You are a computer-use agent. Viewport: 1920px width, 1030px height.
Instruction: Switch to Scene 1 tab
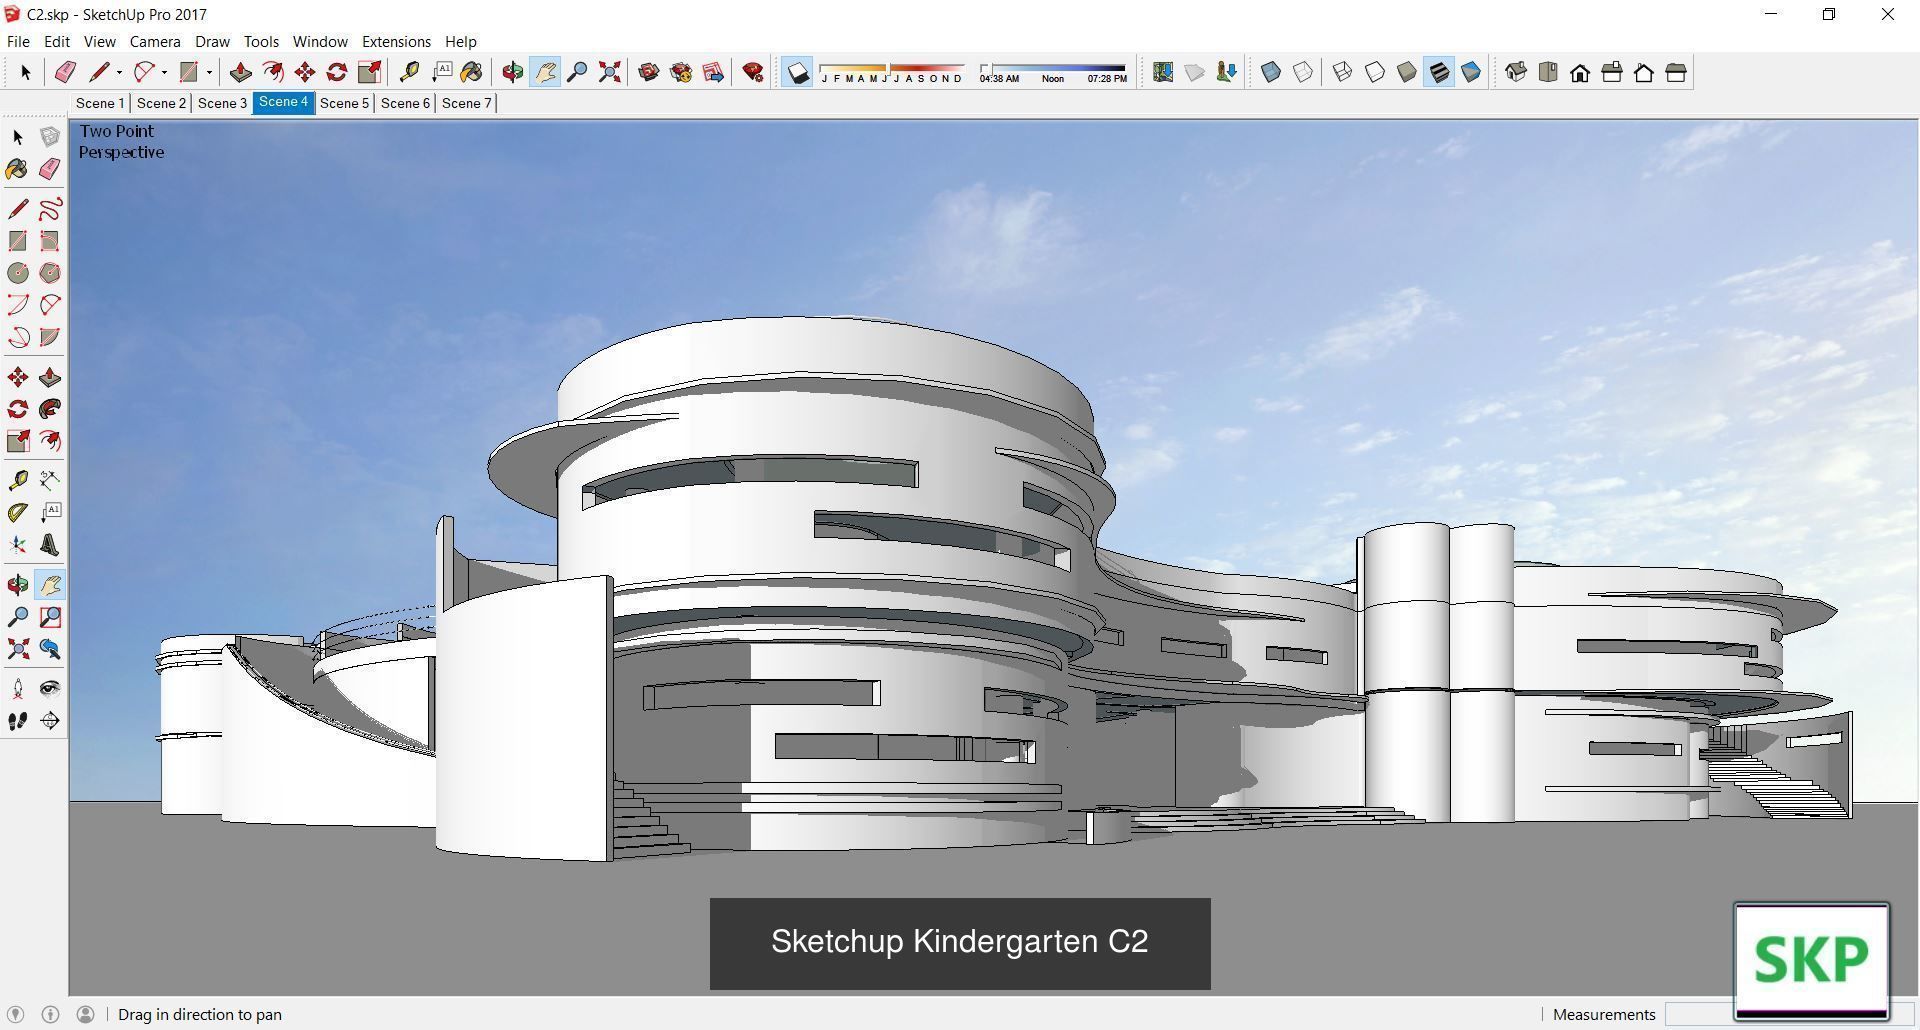click(x=100, y=103)
